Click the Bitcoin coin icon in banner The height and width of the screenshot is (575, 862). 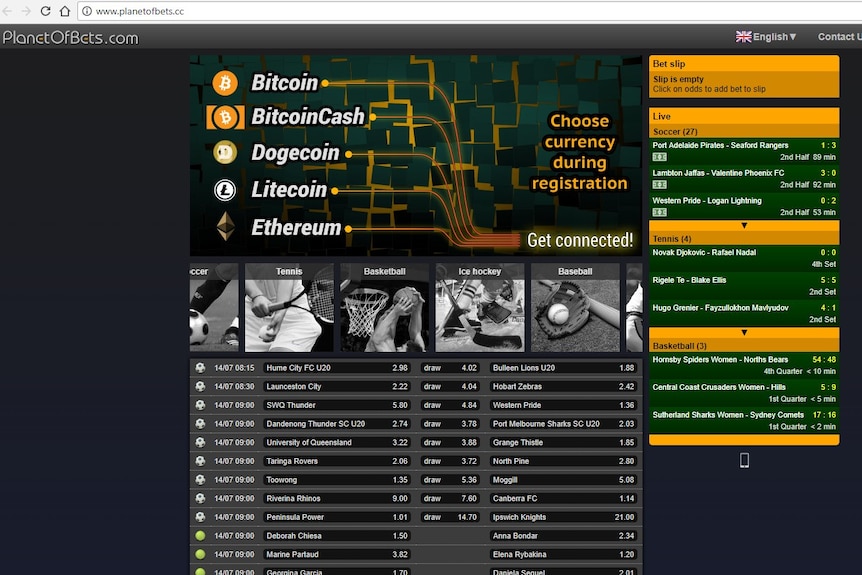point(225,83)
